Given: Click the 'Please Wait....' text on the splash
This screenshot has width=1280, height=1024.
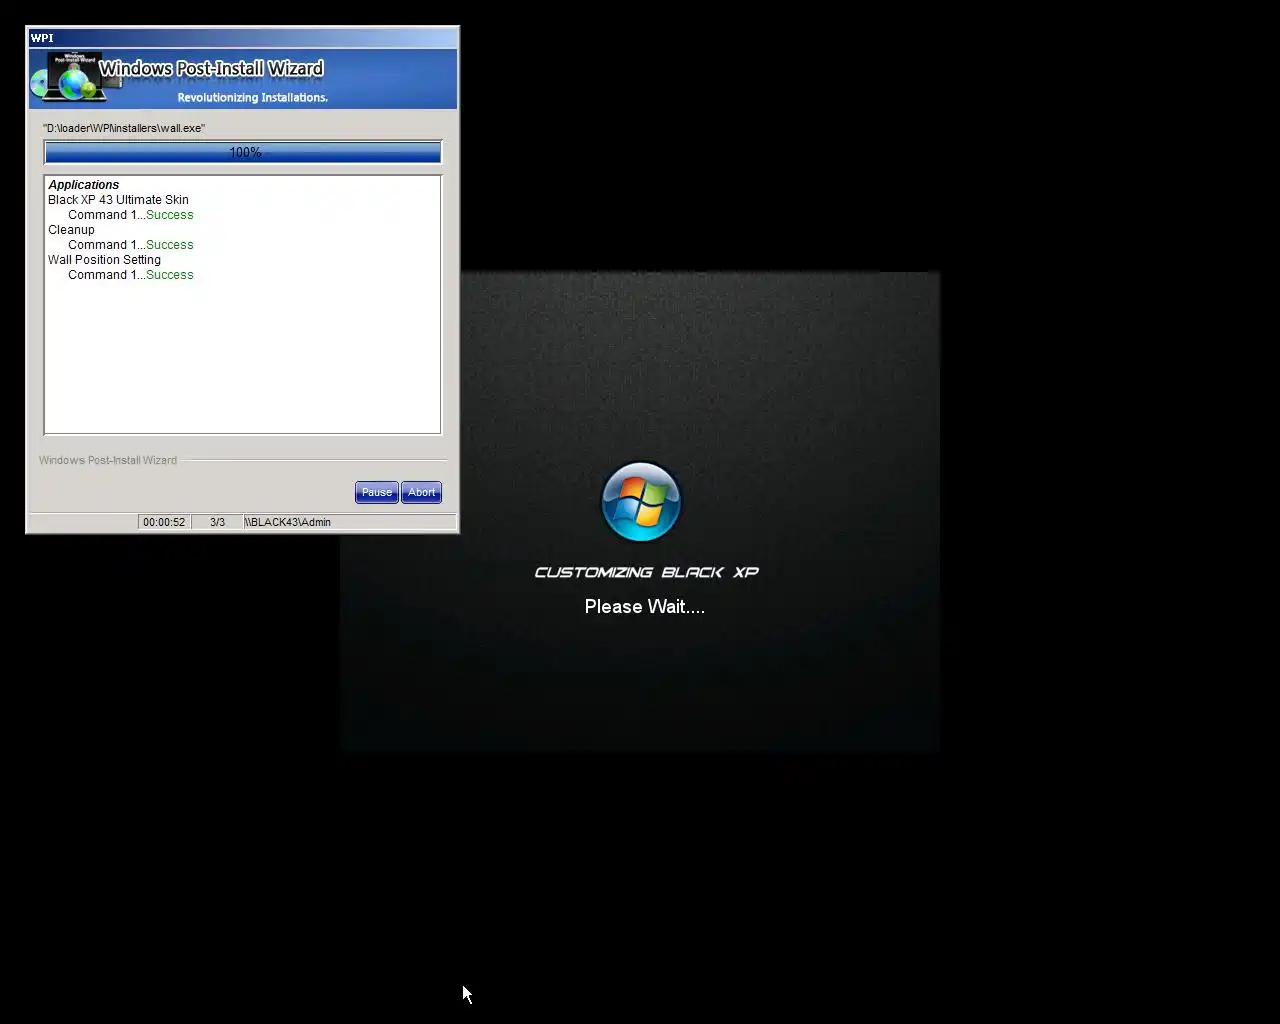Looking at the screenshot, I should [645, 606].
